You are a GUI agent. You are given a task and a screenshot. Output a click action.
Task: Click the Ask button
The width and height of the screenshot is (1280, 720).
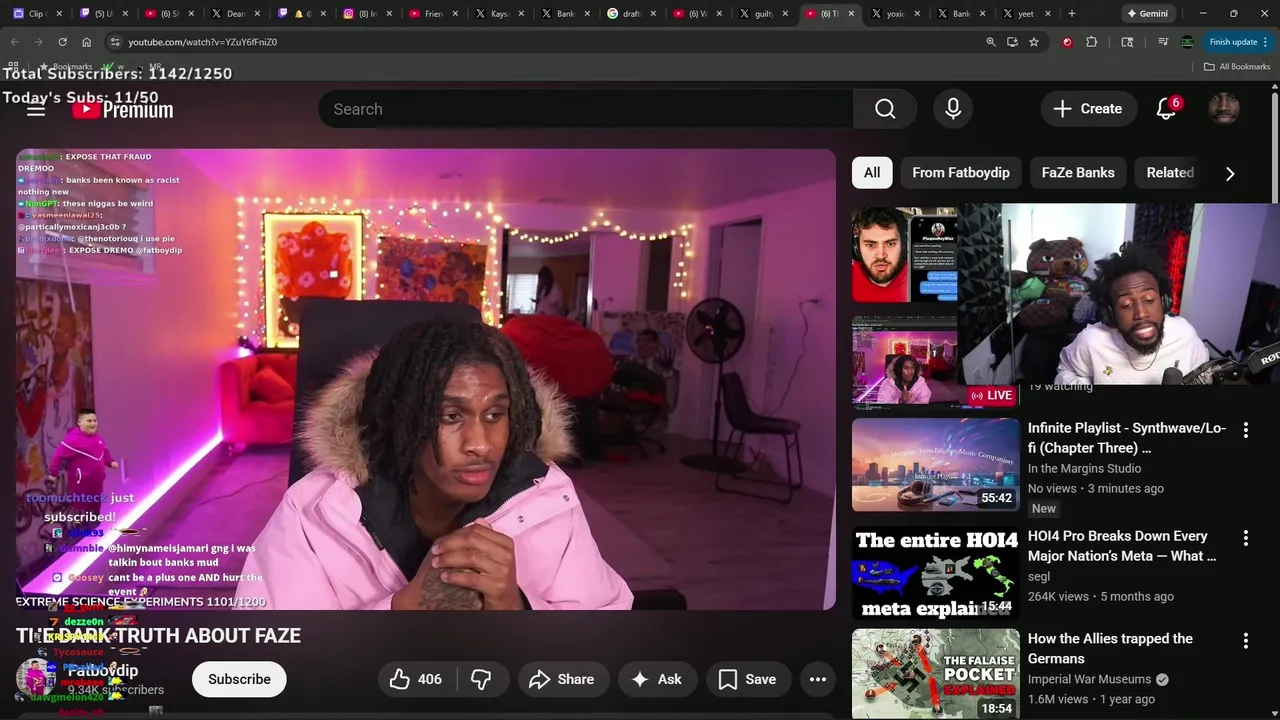(656, 679)
